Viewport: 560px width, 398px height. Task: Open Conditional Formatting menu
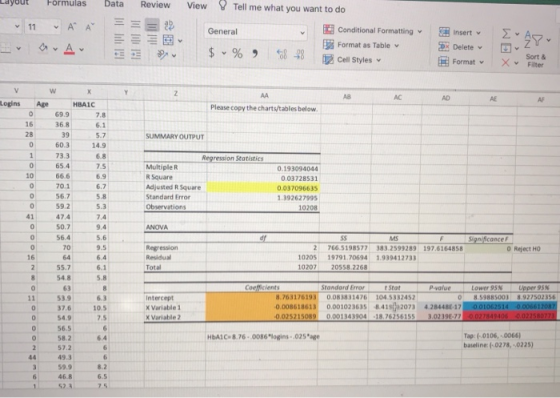372,30
